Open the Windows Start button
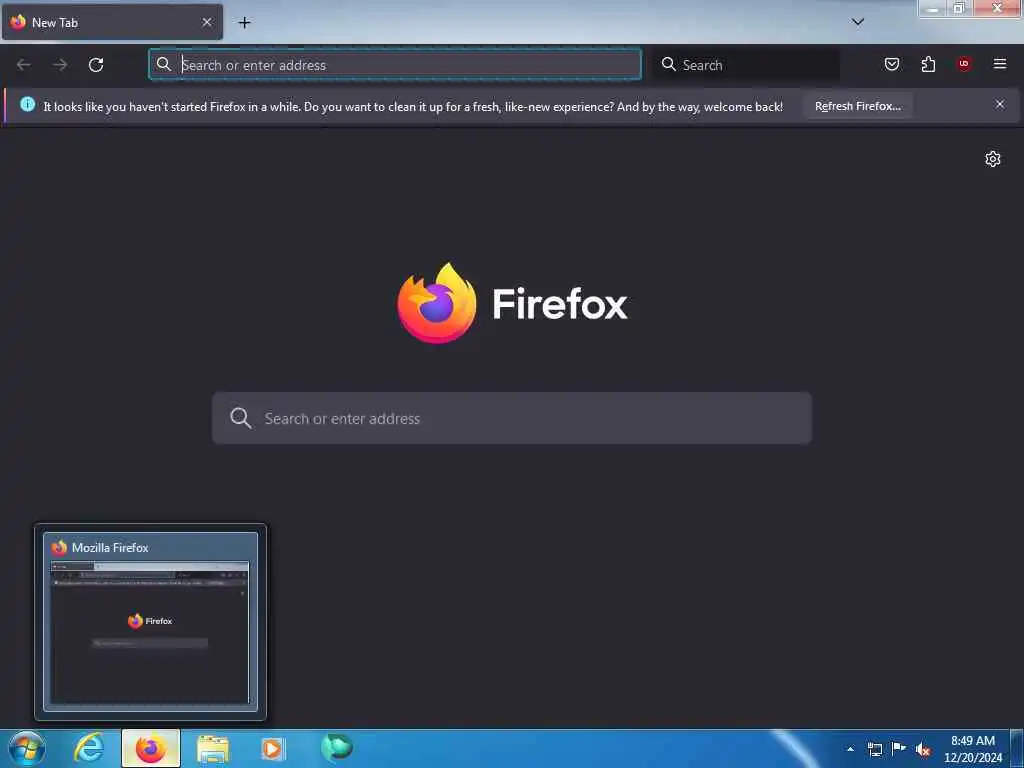 point(27,749)
